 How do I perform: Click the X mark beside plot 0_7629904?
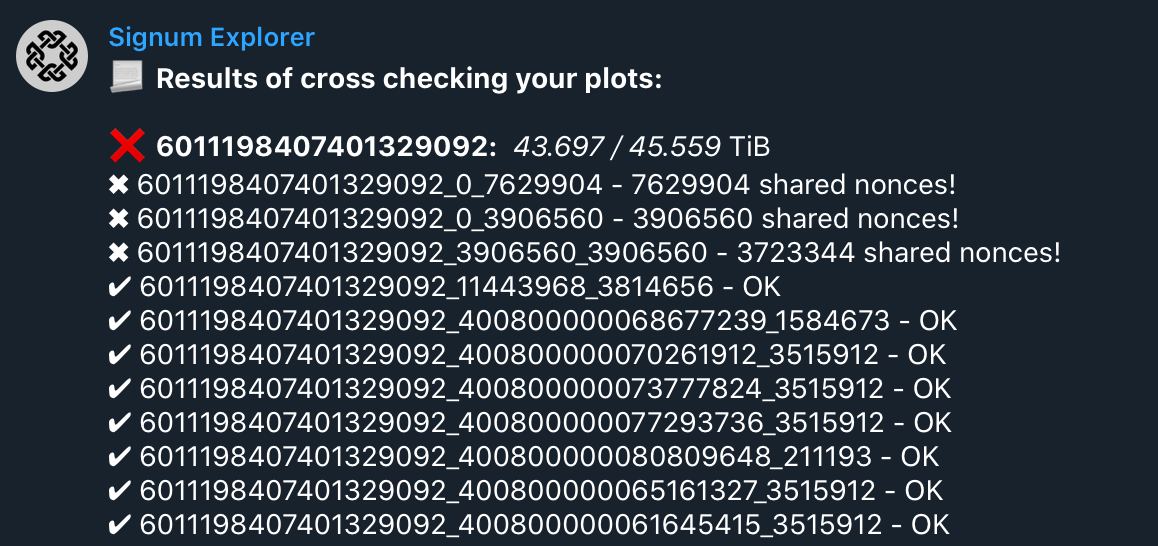(118, 185)
